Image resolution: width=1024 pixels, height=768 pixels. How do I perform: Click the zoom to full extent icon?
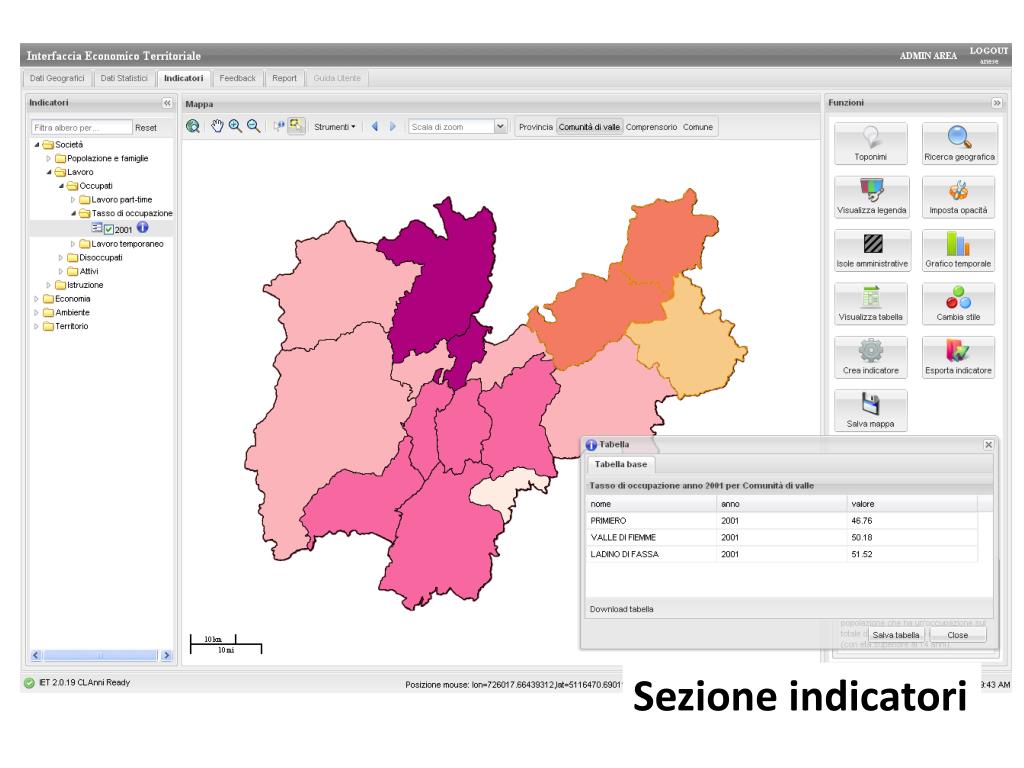[x=193, y=127]
